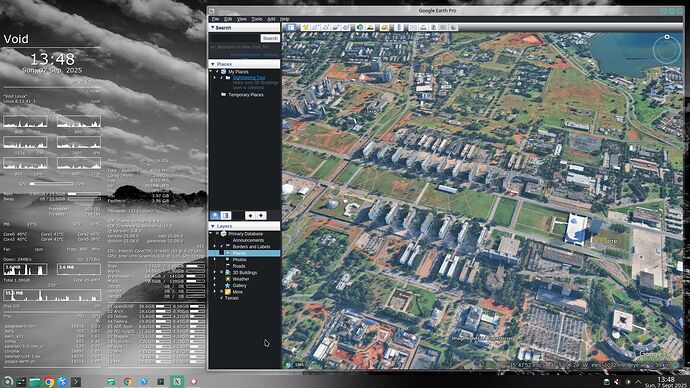The height and width of the screenshot is (388, 690).
Task: Disable the Terrain layer checkbox
Action: (x=221, y=298)
